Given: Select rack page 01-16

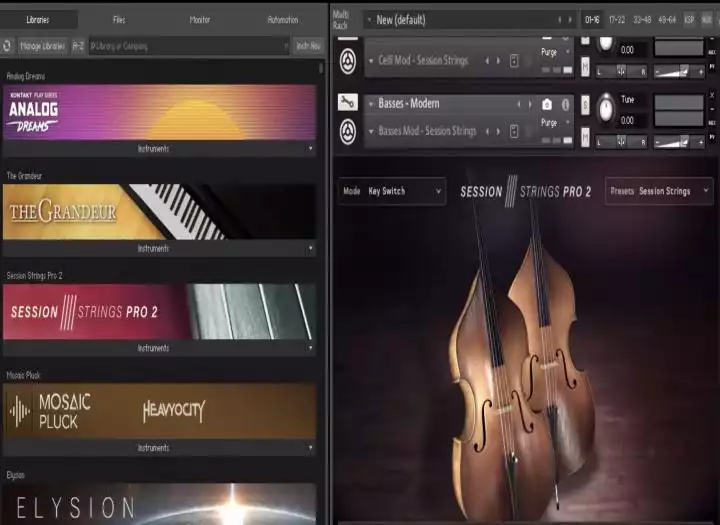Looking at the screenshot, I should 592,20.
